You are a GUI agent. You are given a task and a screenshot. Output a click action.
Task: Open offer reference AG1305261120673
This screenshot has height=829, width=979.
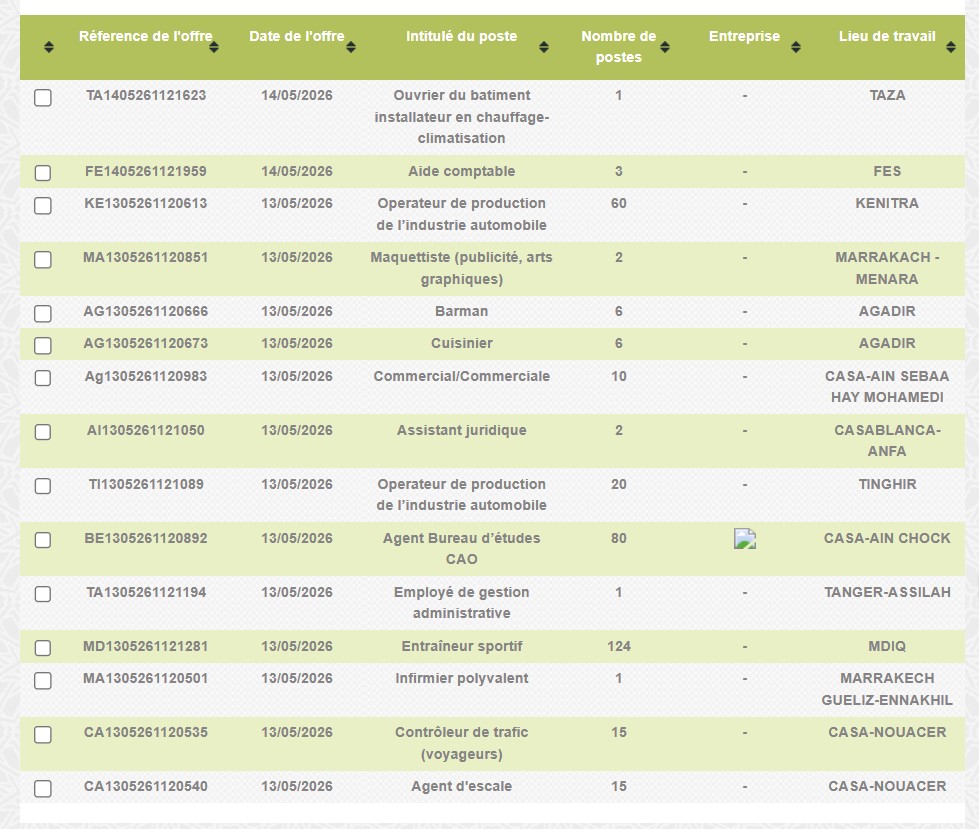pyautogui.click(x=146, y=343)
